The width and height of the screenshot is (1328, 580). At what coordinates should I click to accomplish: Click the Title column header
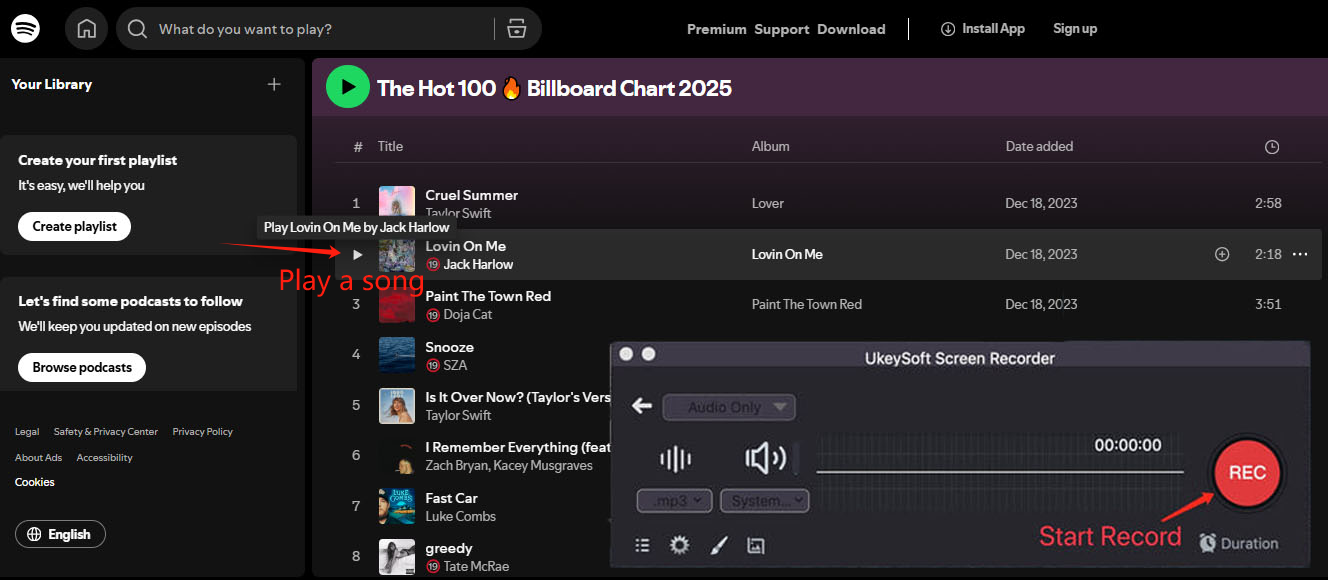[x=390, y=146]
